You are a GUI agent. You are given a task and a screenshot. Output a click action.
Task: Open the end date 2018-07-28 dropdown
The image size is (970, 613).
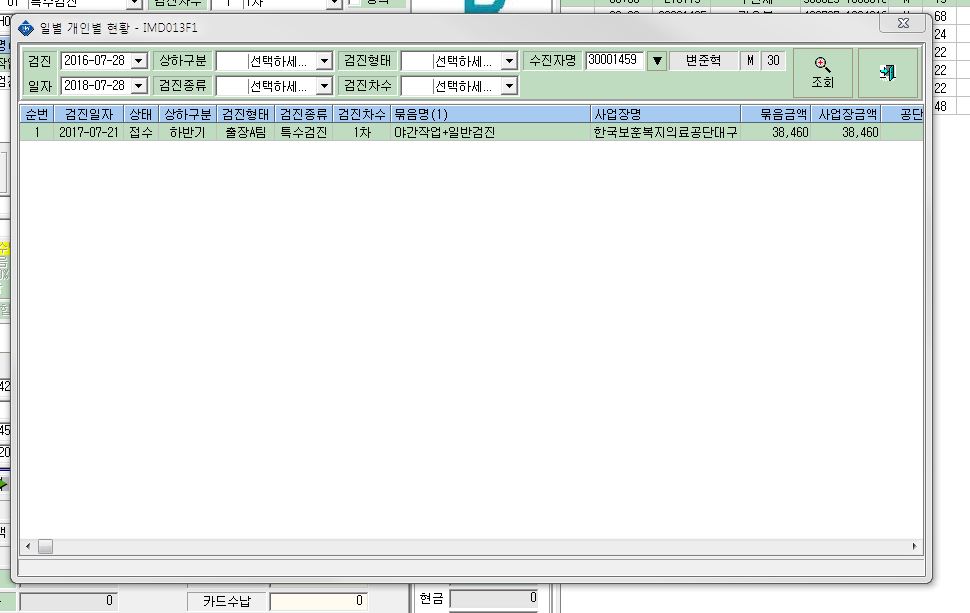click(x=139, y=85)
